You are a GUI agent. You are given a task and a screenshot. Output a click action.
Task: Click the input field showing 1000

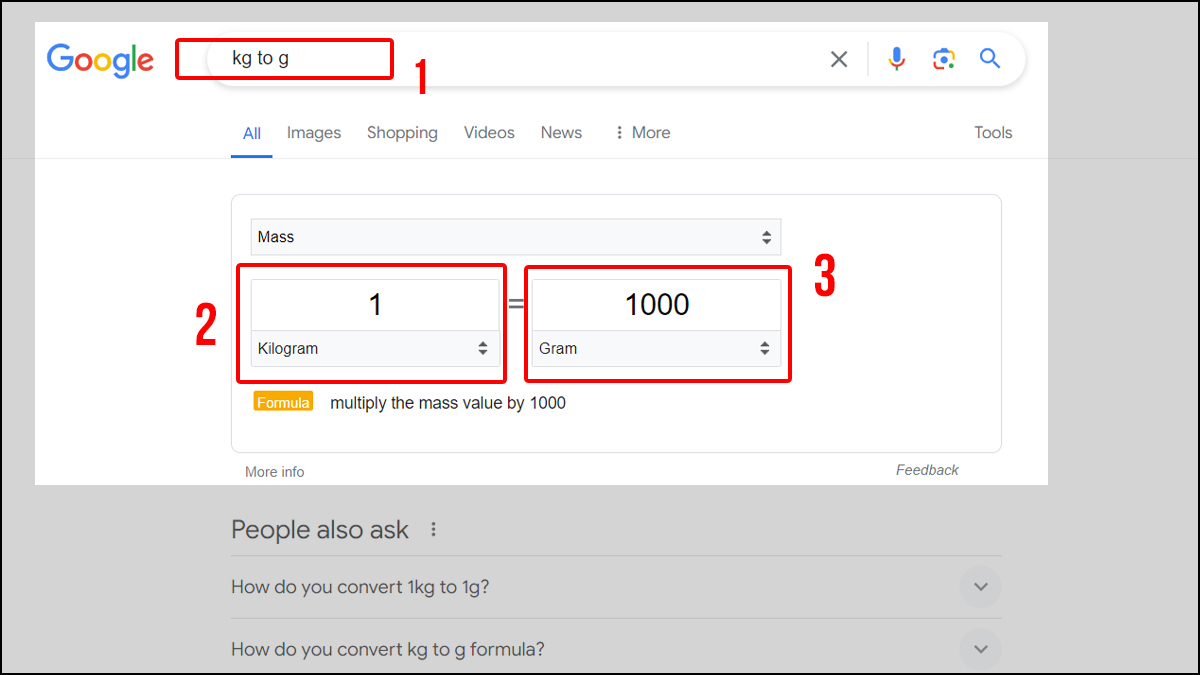click(656, 305)
